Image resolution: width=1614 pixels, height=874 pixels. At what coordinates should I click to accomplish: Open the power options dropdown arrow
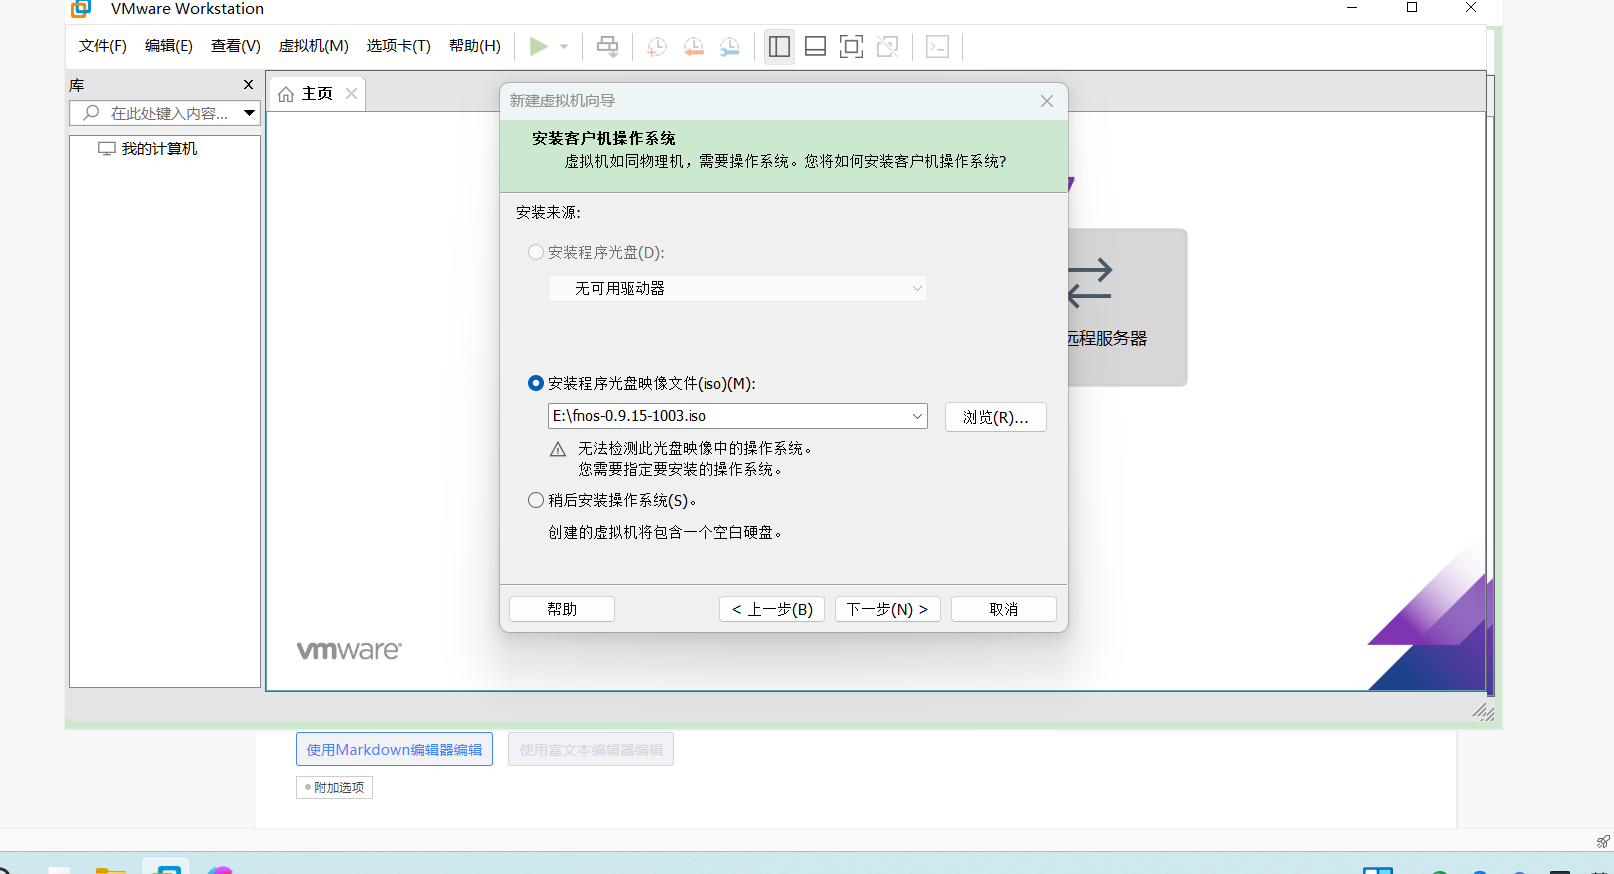[x=564, y=46]
